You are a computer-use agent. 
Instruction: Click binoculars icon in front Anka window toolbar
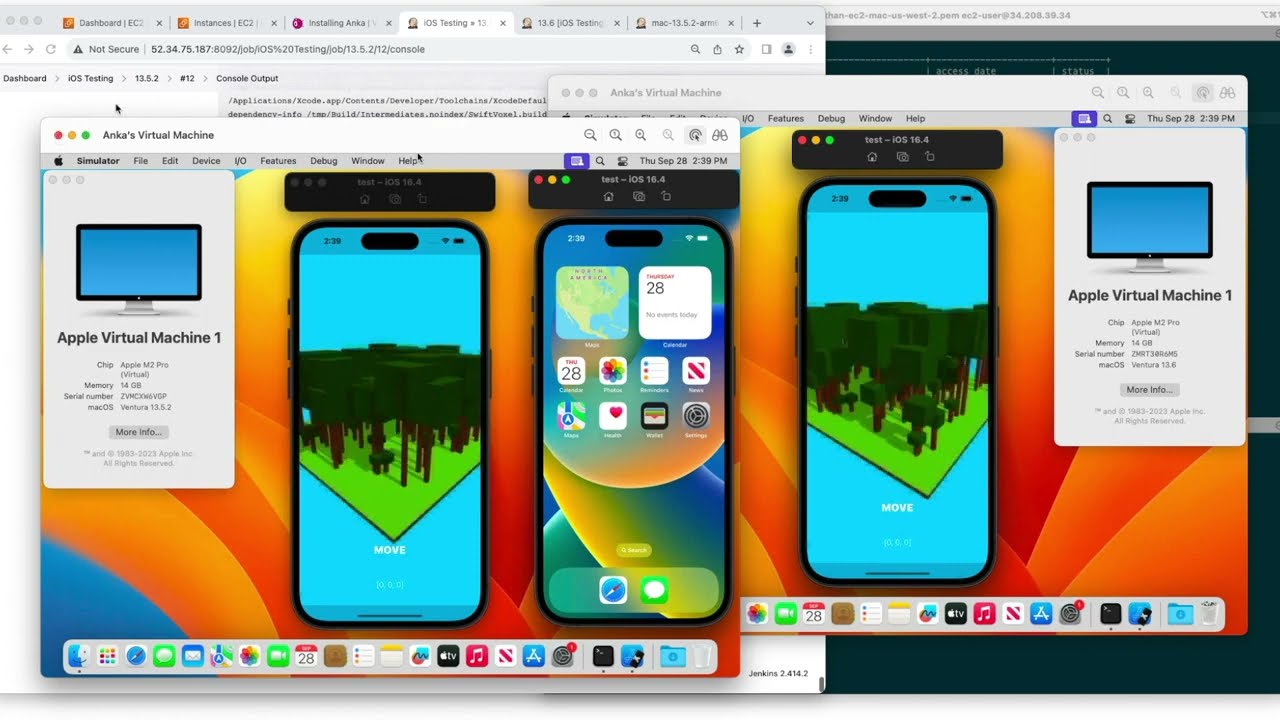coord(719,135)
